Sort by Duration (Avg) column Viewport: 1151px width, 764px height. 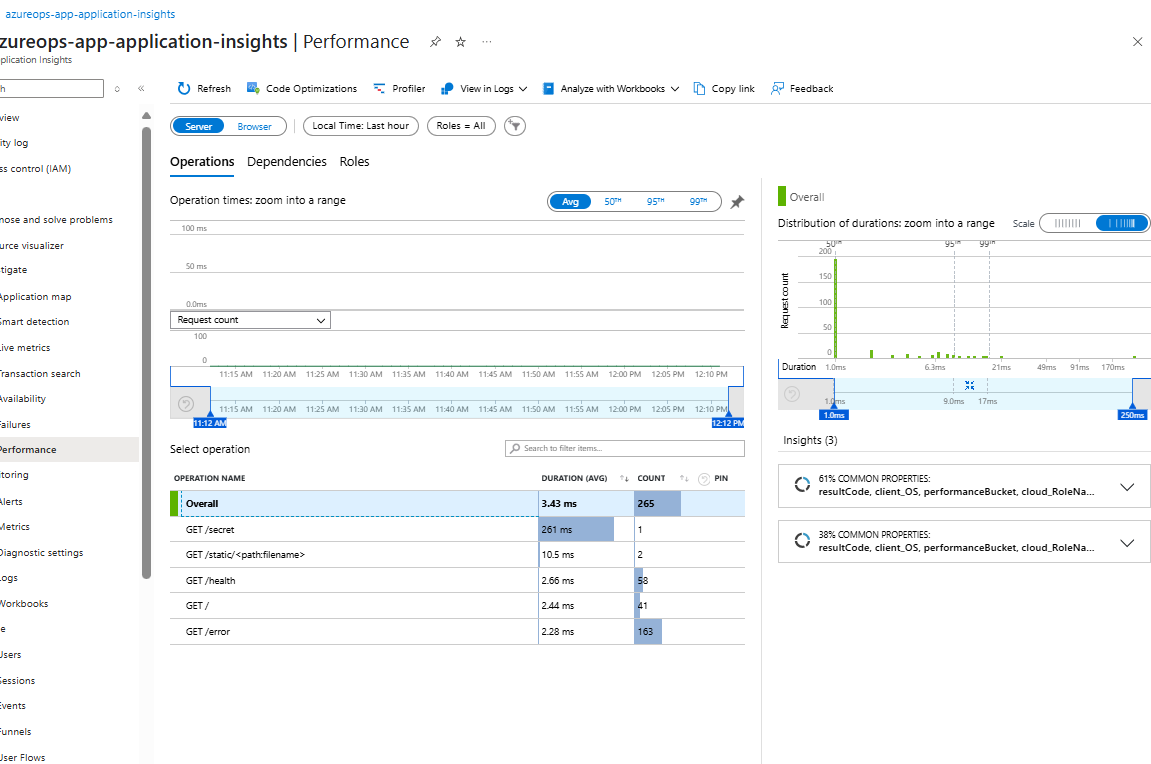click(584, 479)
